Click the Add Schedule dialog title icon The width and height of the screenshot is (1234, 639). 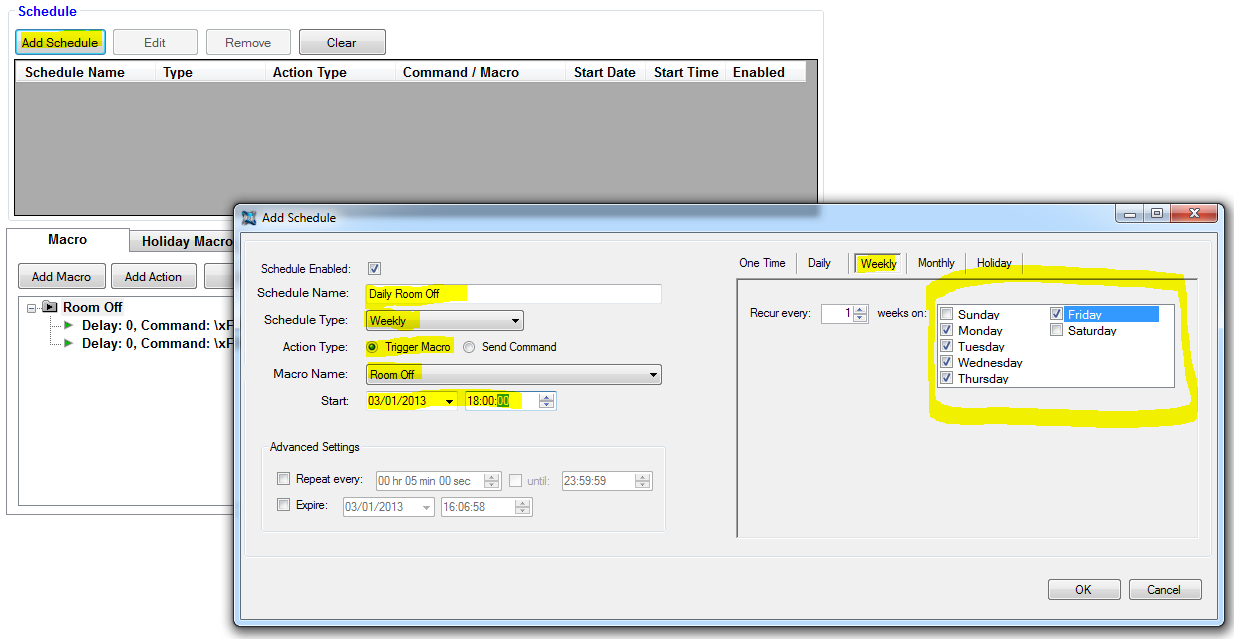click(x=249, y=217)
